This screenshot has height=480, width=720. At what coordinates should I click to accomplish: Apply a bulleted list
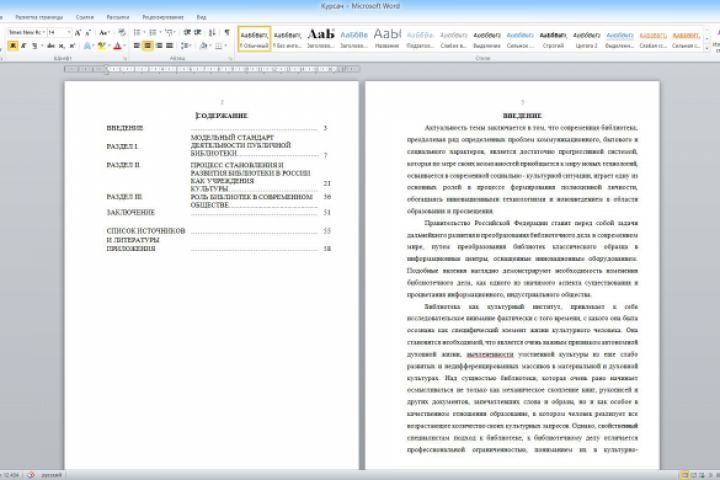click(x=136, y=32)
